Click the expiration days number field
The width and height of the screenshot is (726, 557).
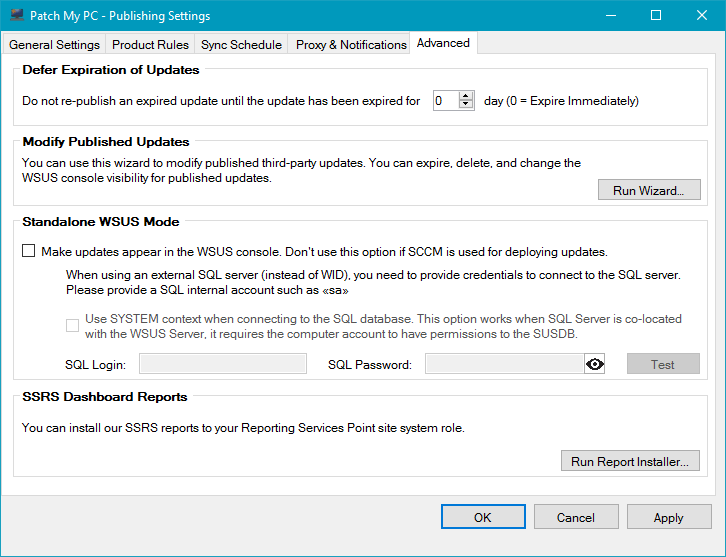pyautogui.click(x=446, y=100)
